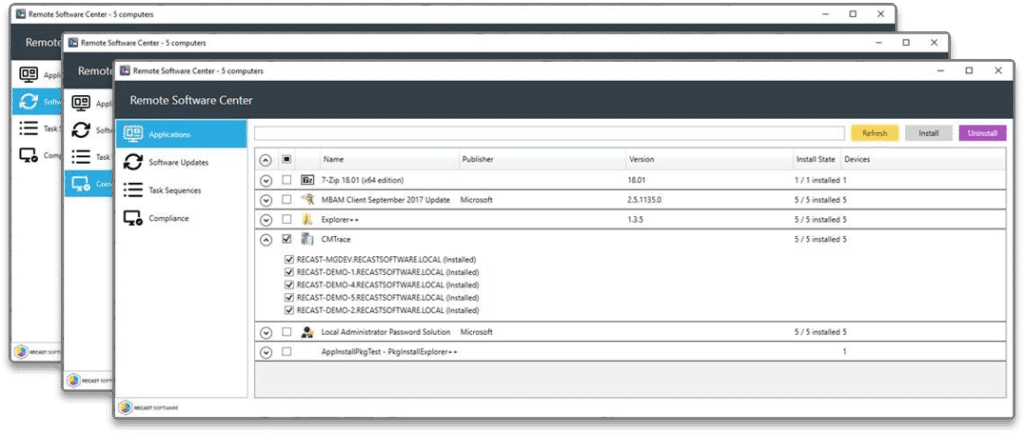This screenshot has width=1024, height=434.
Task: Open Applications section in front window
Action: point(182,134)
